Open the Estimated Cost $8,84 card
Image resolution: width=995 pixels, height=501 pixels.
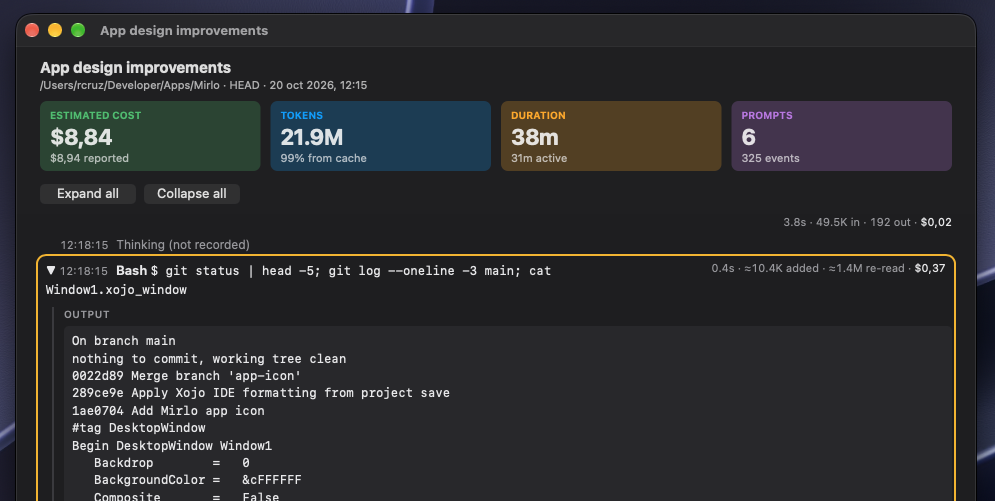[x=150, y=136]
